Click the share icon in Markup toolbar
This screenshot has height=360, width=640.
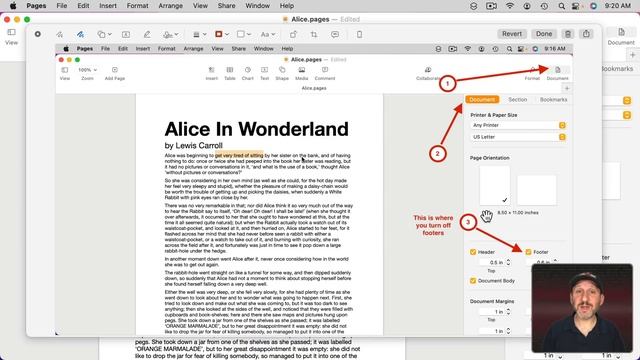point(587,34)
